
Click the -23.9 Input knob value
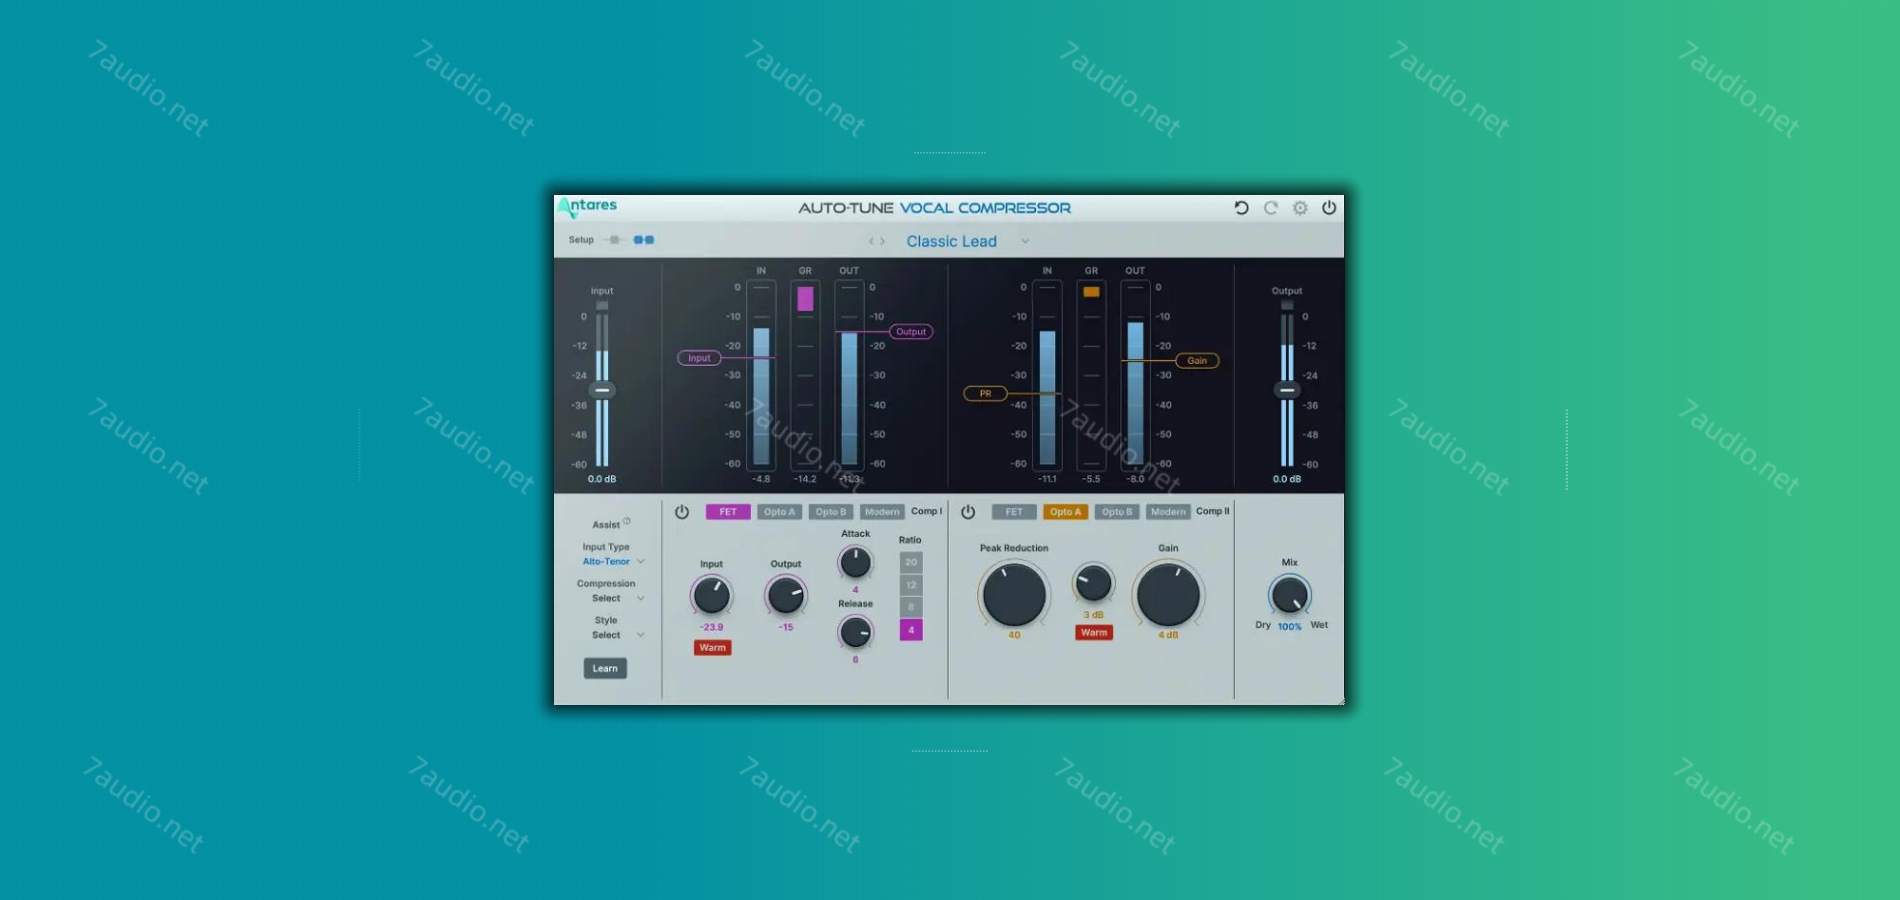711,628
